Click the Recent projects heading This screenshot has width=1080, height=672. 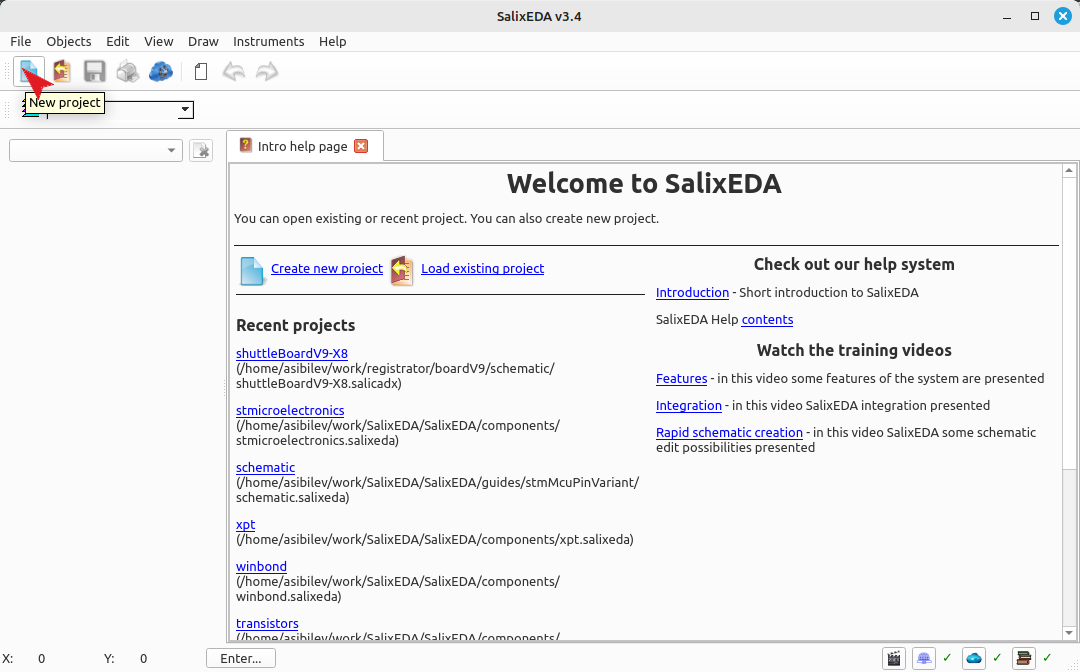tap(295, 325)
